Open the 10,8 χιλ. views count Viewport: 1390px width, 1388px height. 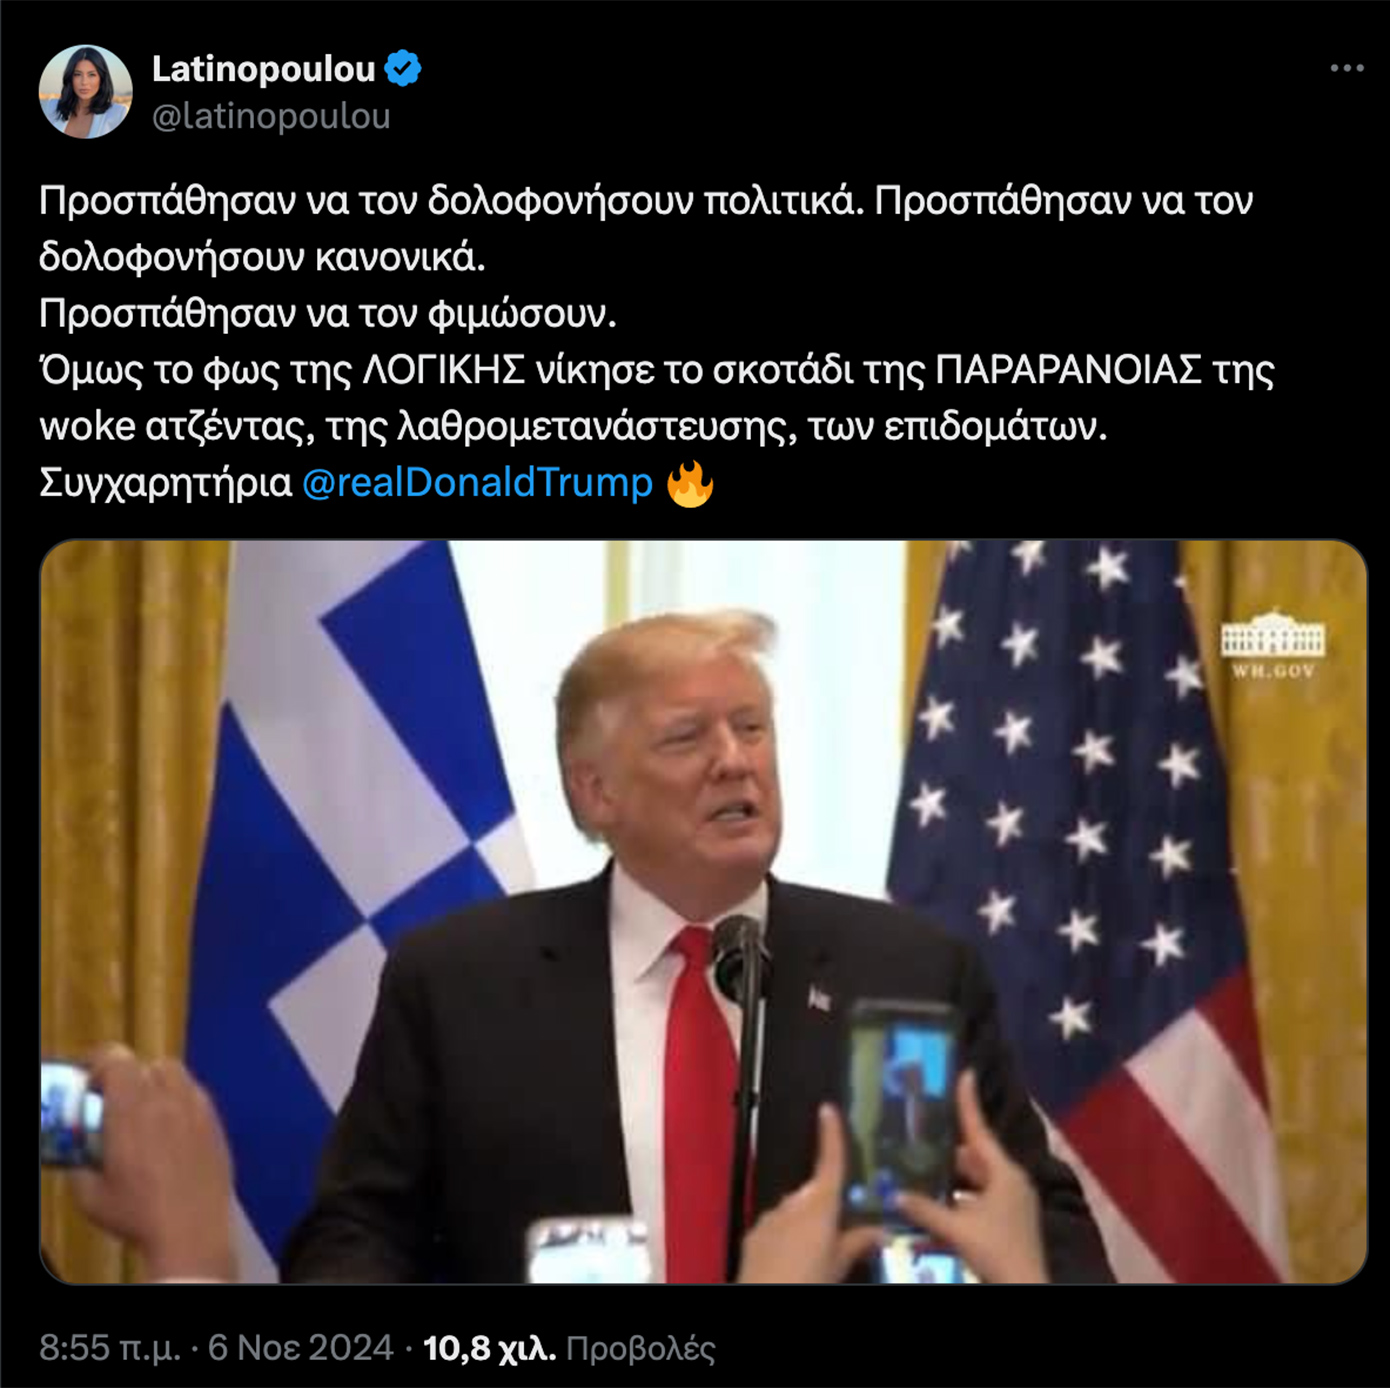pos(489,1348)
